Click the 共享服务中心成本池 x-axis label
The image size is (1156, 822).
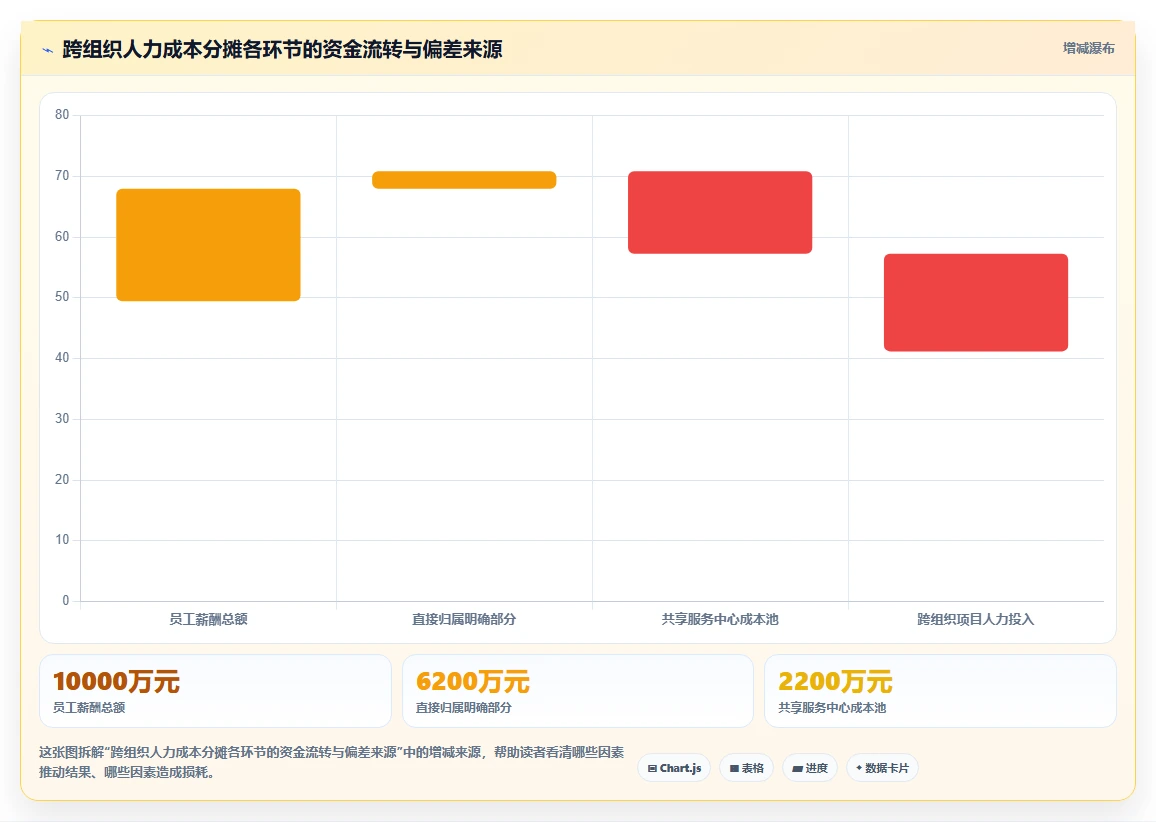tap(720, 619)
